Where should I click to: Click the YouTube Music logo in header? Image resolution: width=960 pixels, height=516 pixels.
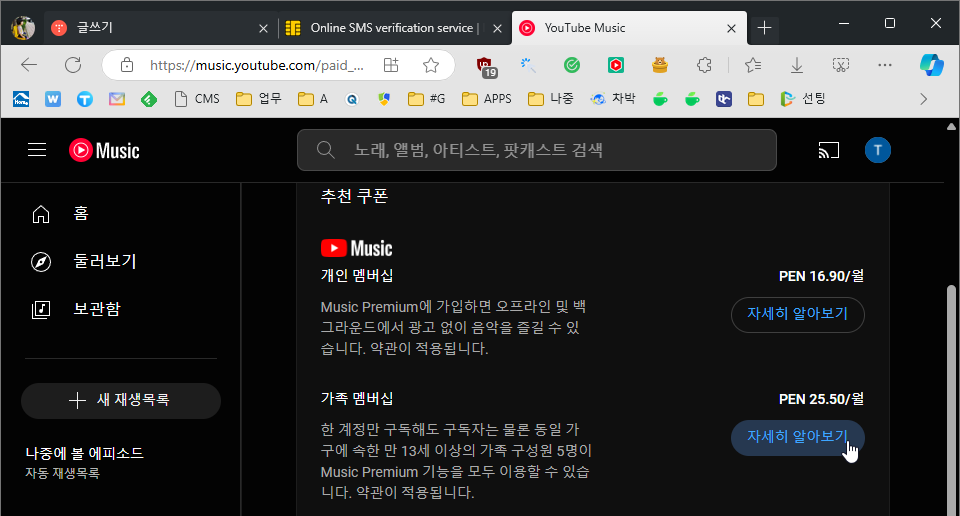pyautogui.click(x=104, y=150)
